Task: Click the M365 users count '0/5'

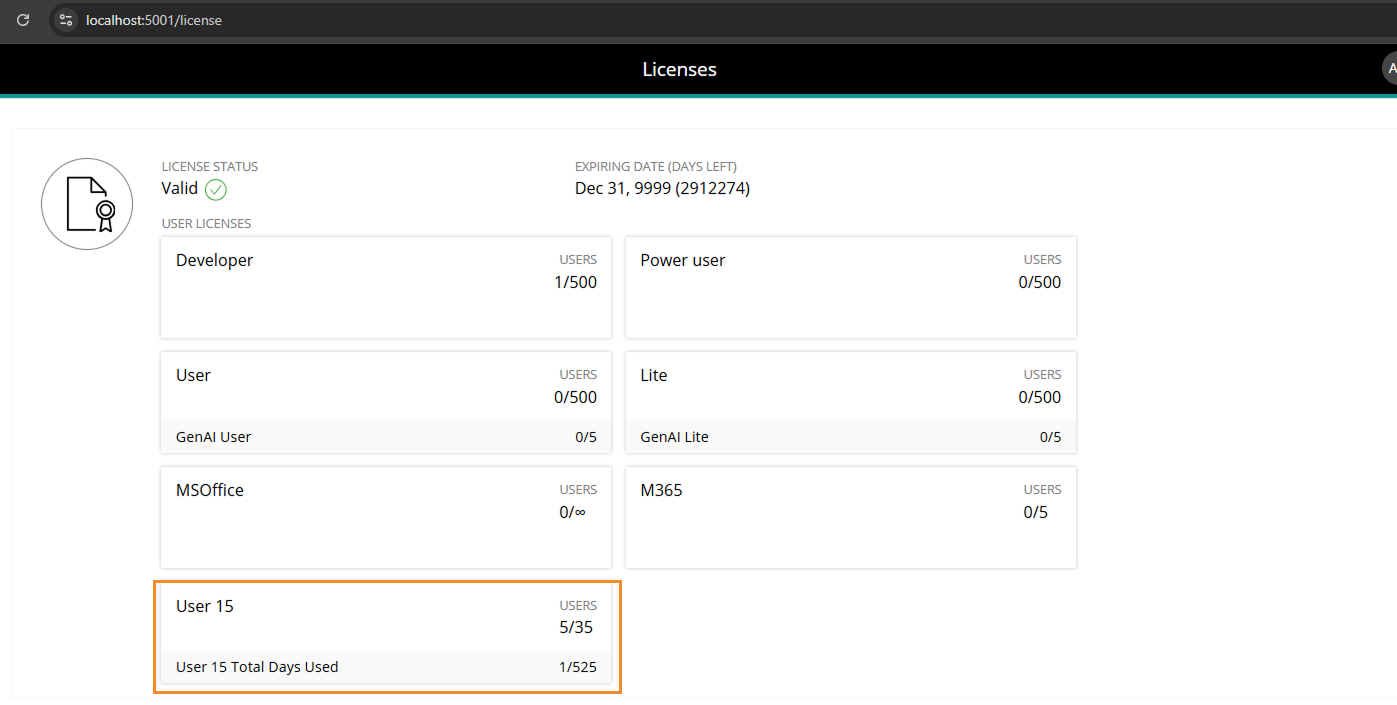Action: (x=1035, y=512)
